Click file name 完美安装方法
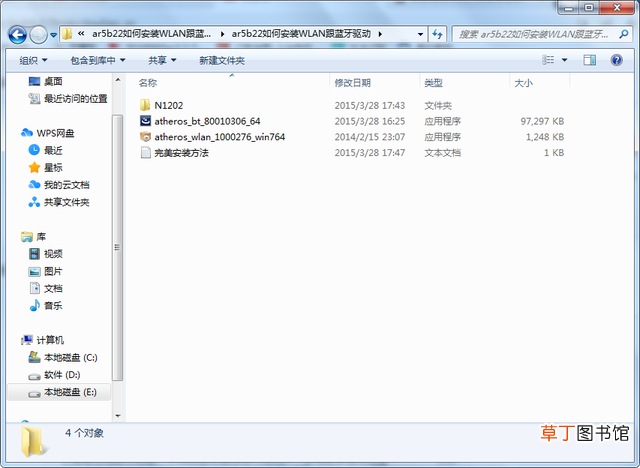The width and height of the screenshot is (640, 468). coord(182,153)
